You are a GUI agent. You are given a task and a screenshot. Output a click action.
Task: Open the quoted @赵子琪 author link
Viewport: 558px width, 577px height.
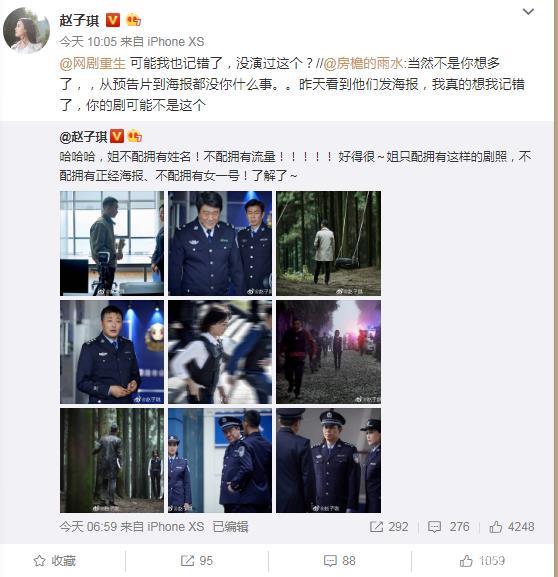tap(84, 137)
